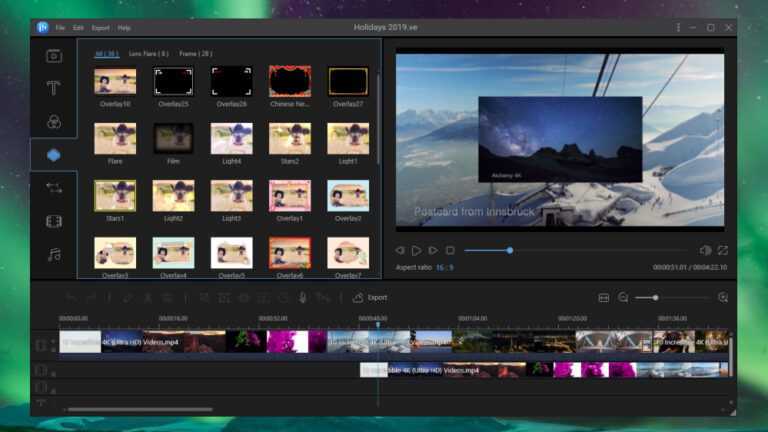This screenshot has width=768, height=432.
Task: Switch to the Lens Flare tab
Action: [148, 53]
